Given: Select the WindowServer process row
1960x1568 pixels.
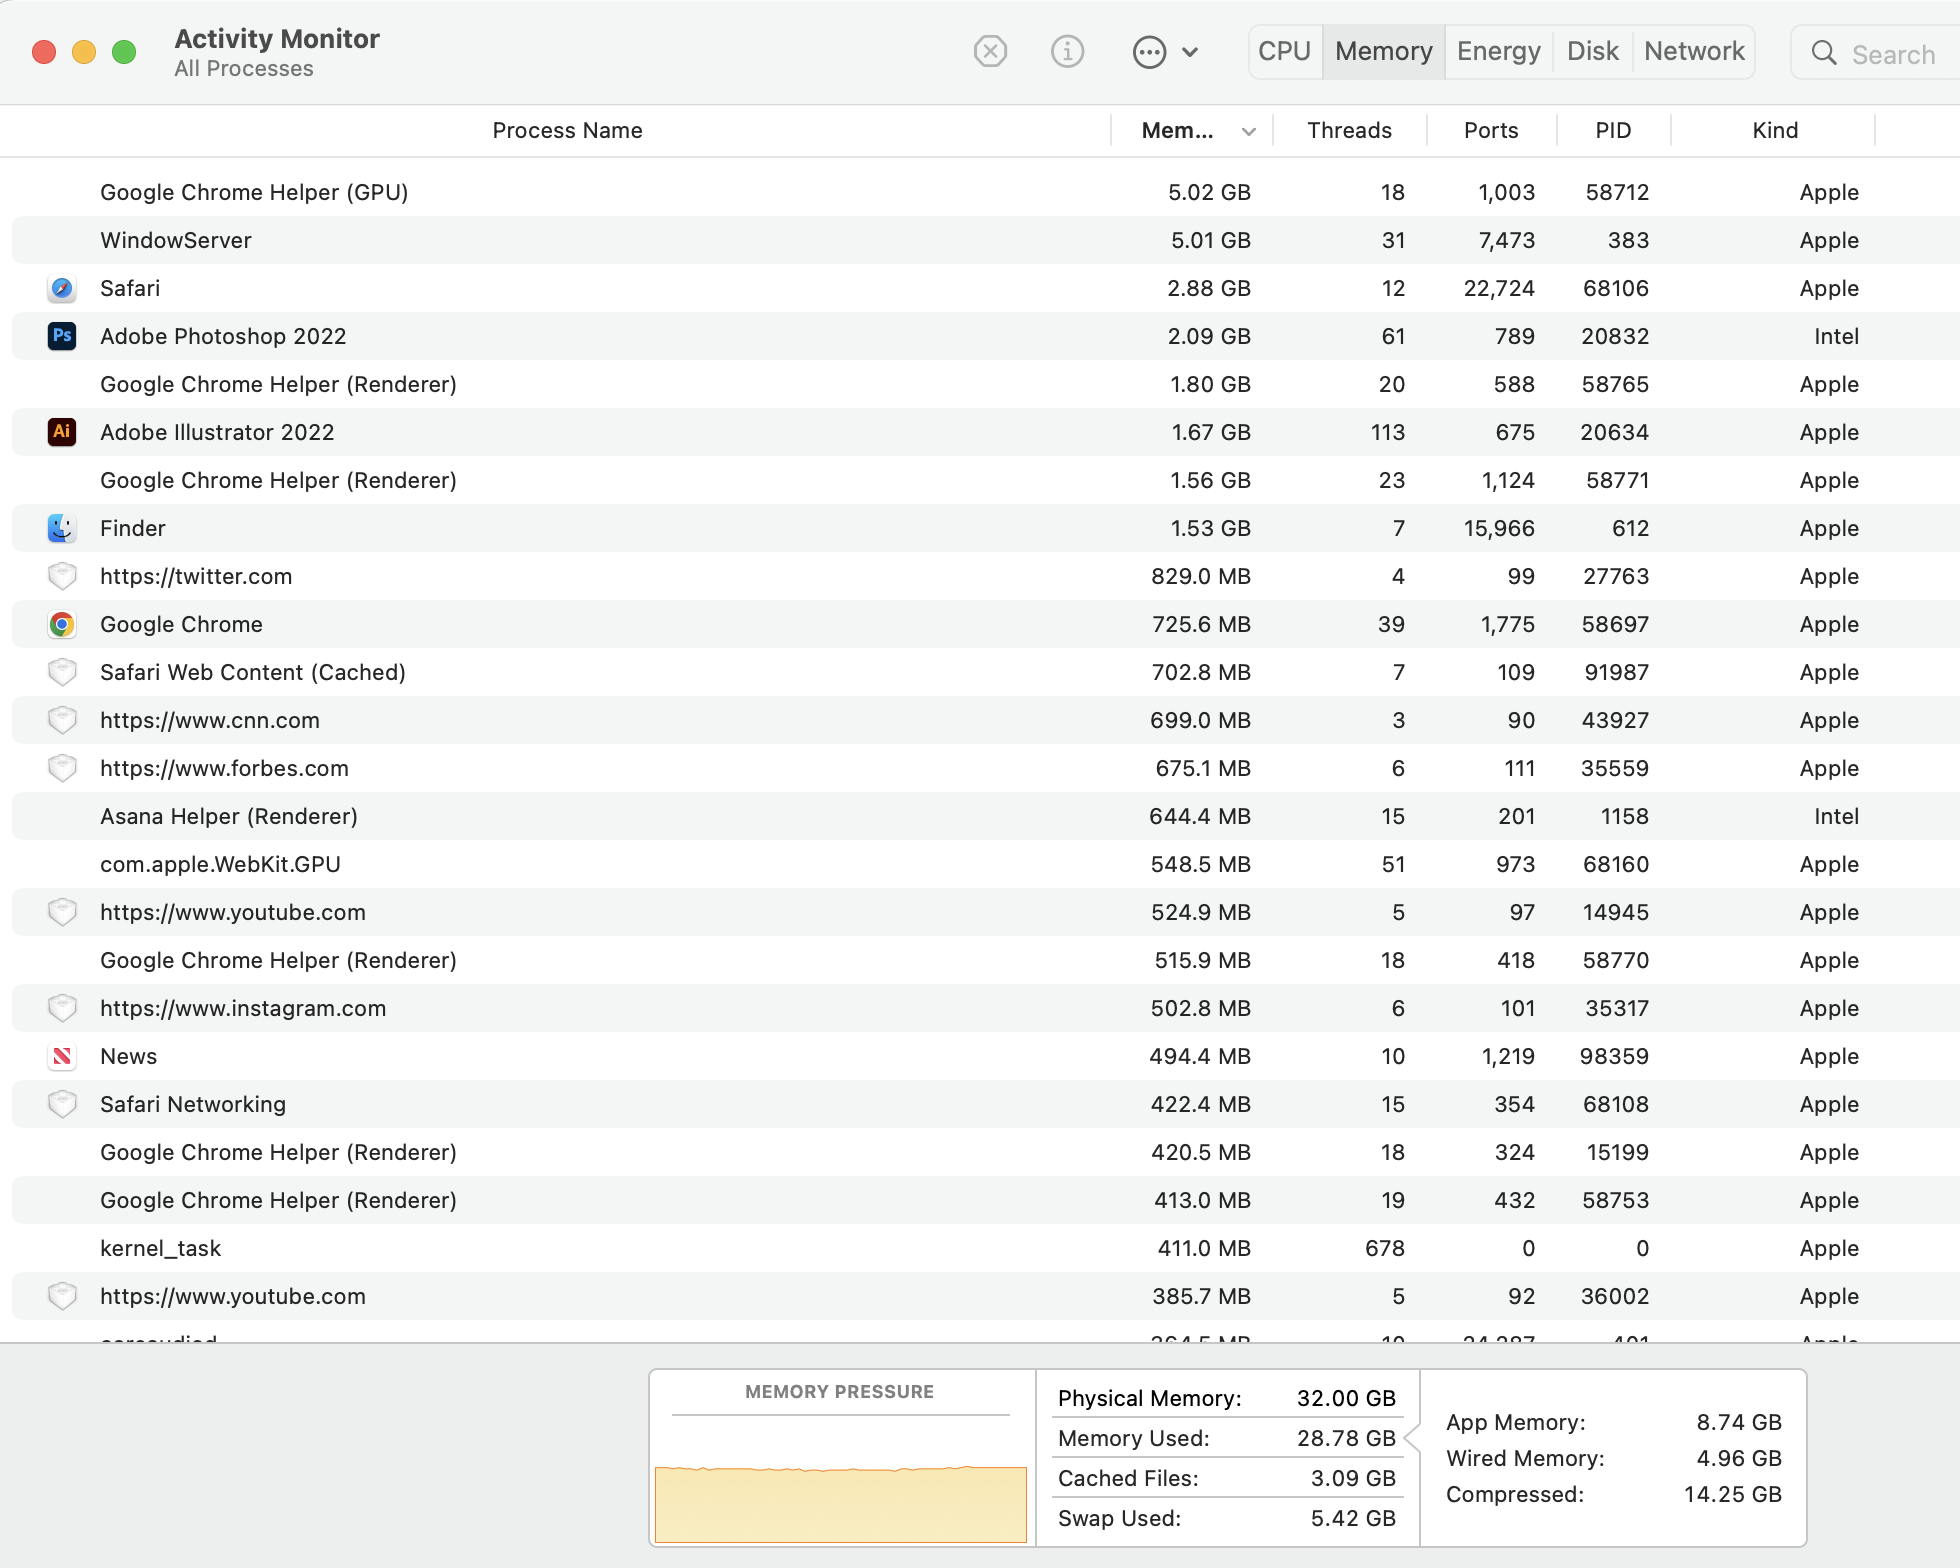Looking at the screenshot, I should click(x=986, y=240).
